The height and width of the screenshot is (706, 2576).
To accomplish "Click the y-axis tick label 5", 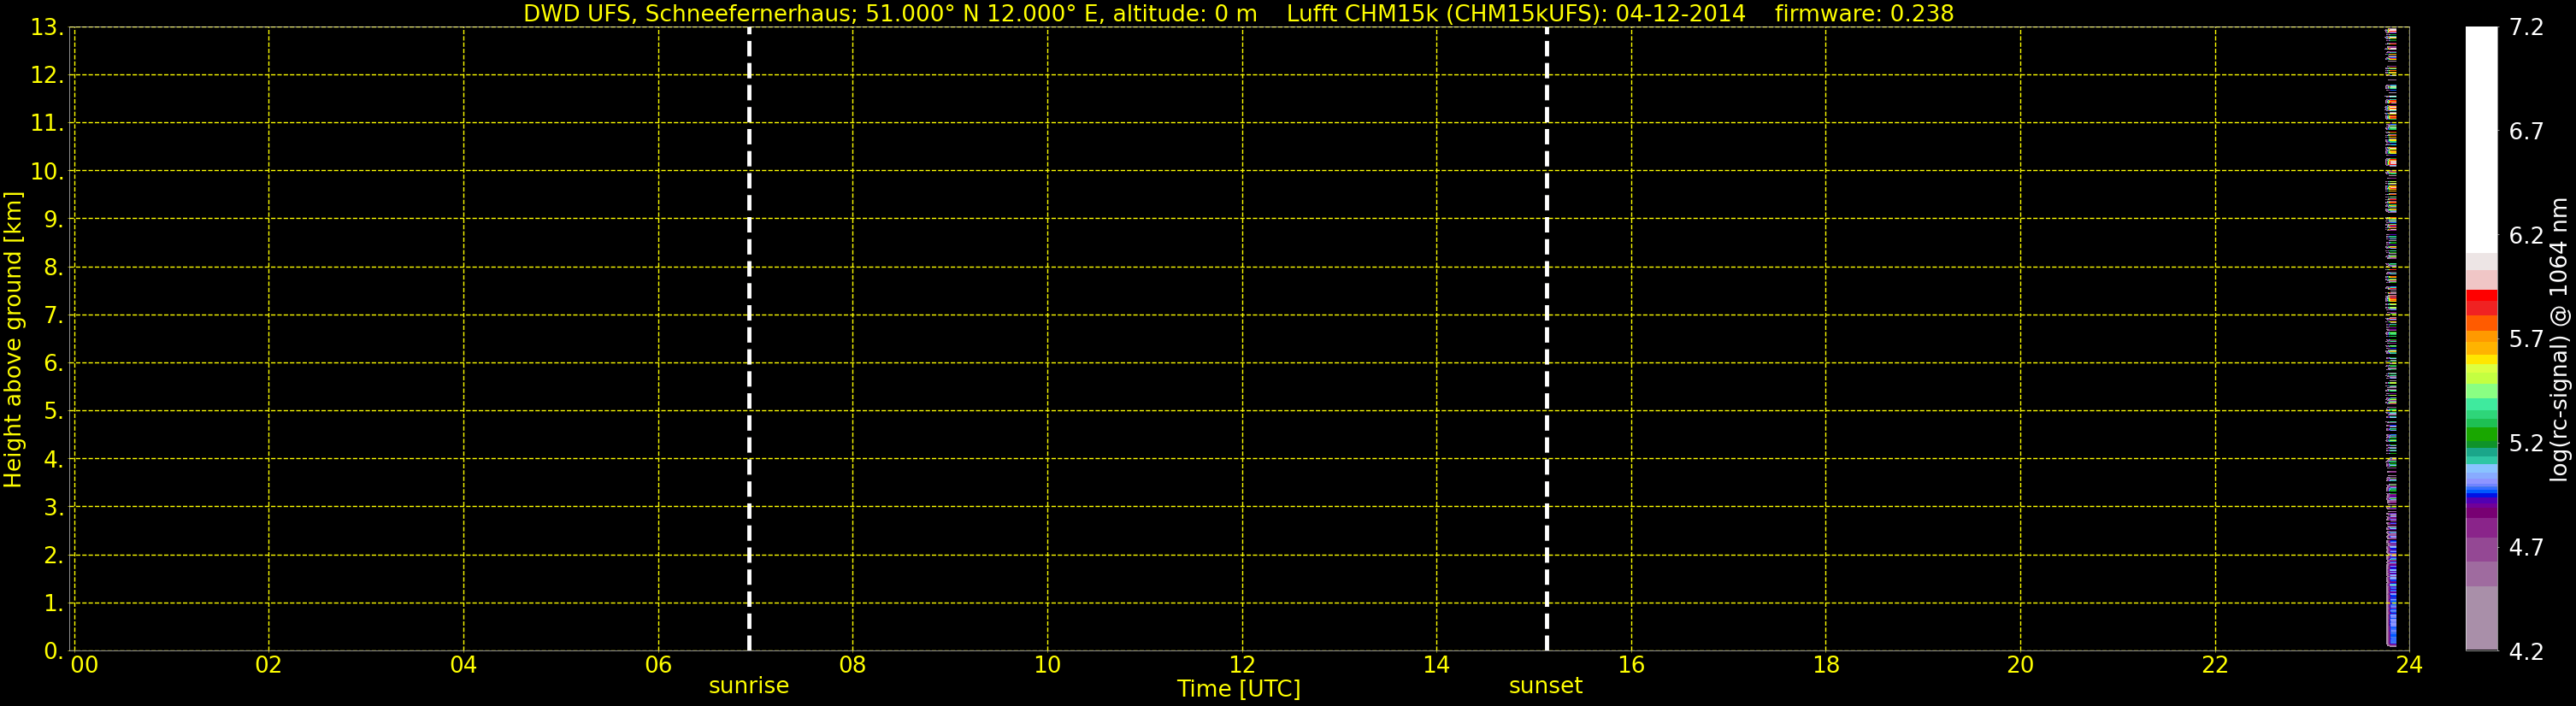I will click(x=53, y=412).
